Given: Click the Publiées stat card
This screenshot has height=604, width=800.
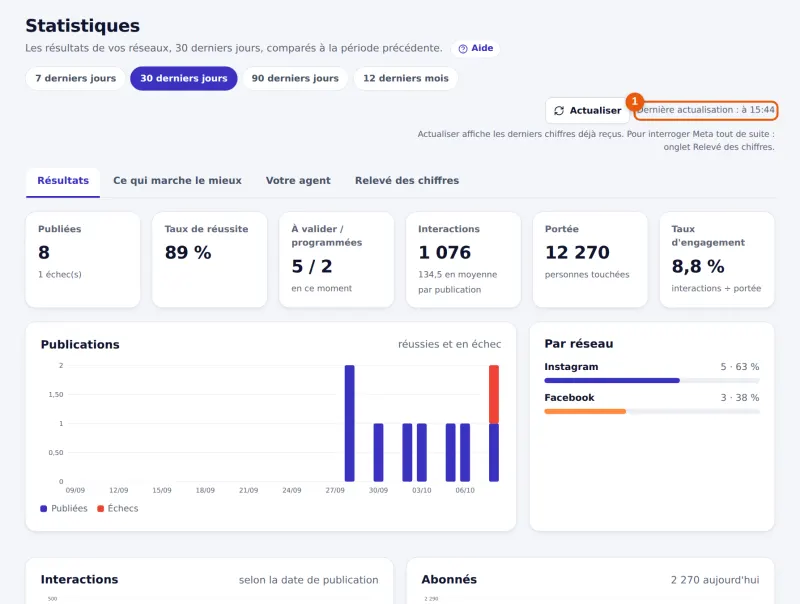Looking at the screenshot, I should (x=83, y=260).
